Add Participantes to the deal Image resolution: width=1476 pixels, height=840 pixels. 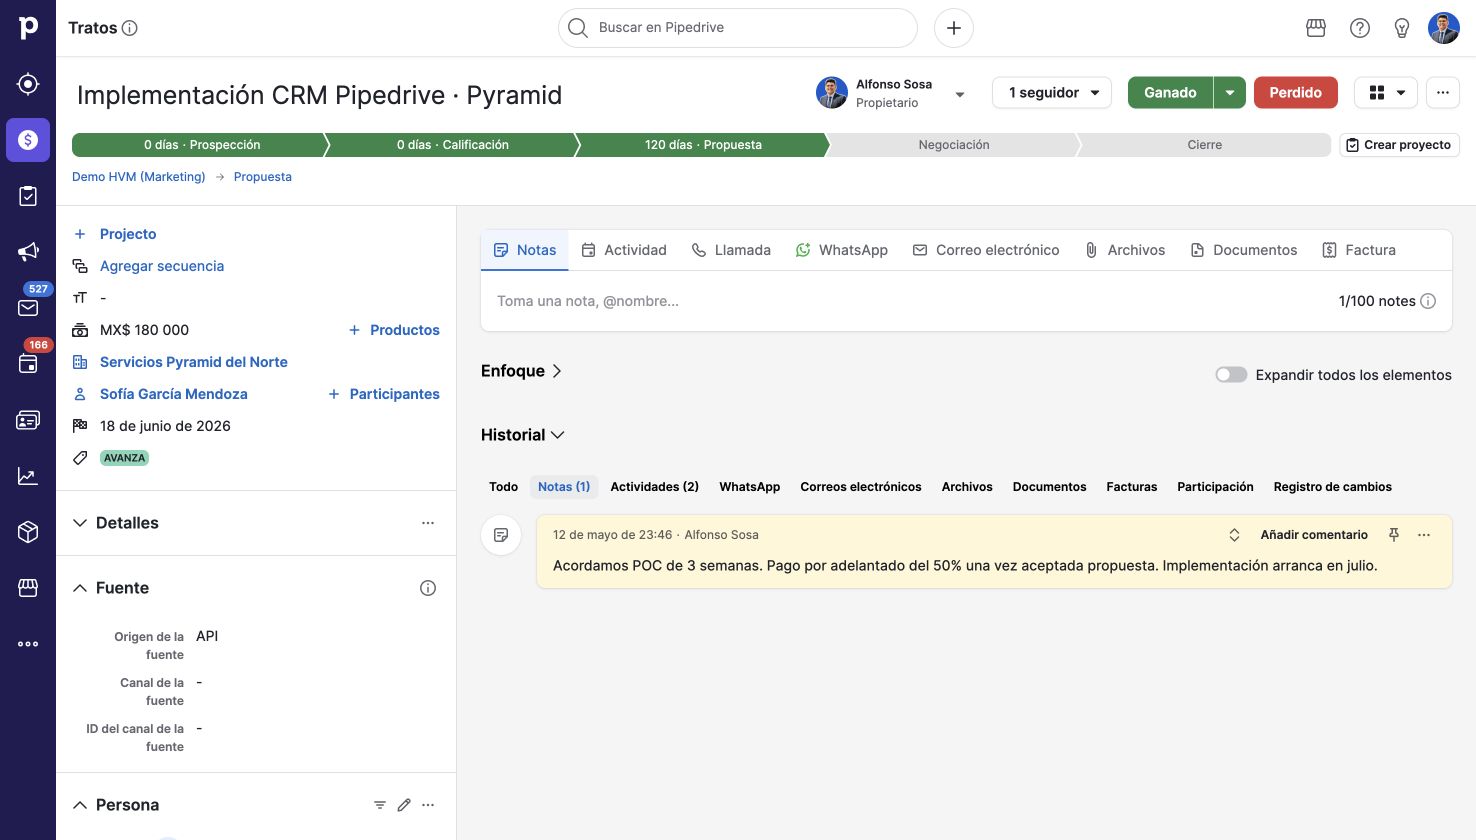click(384, 394)
